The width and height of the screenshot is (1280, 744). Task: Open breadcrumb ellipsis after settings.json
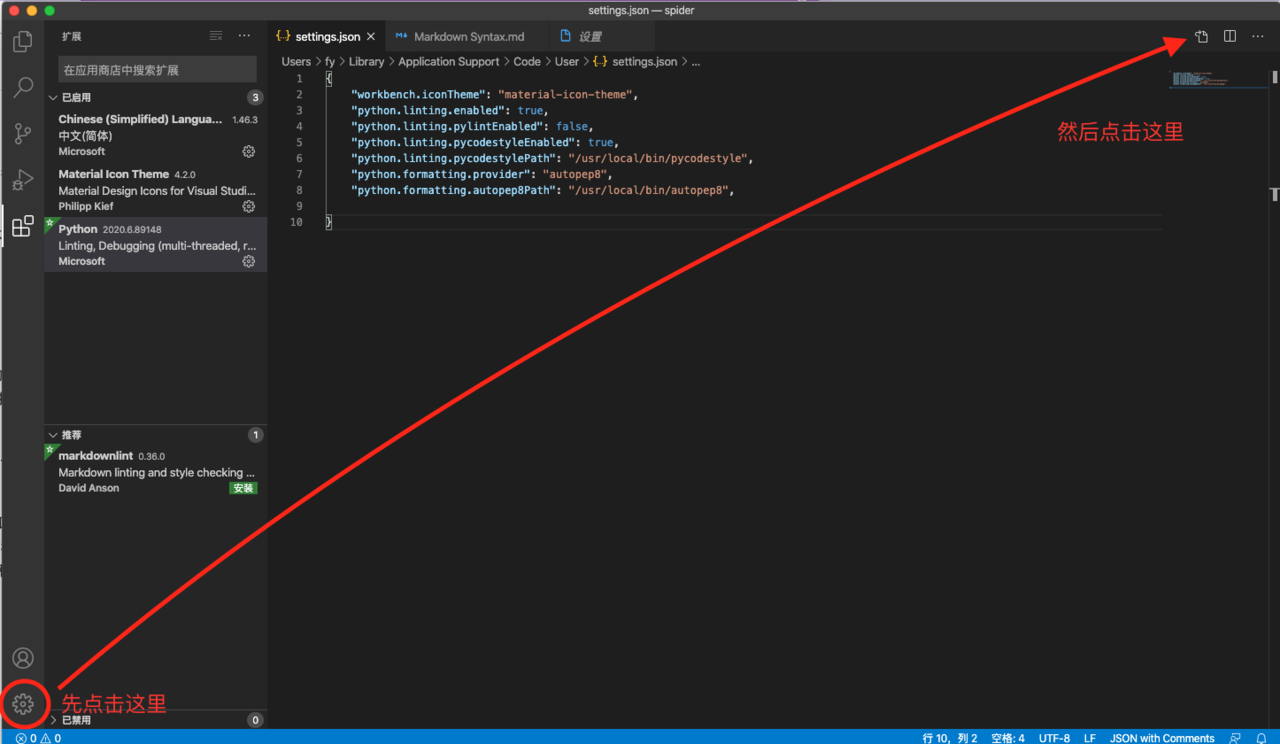pyautogui.click(x=696, y=62)
